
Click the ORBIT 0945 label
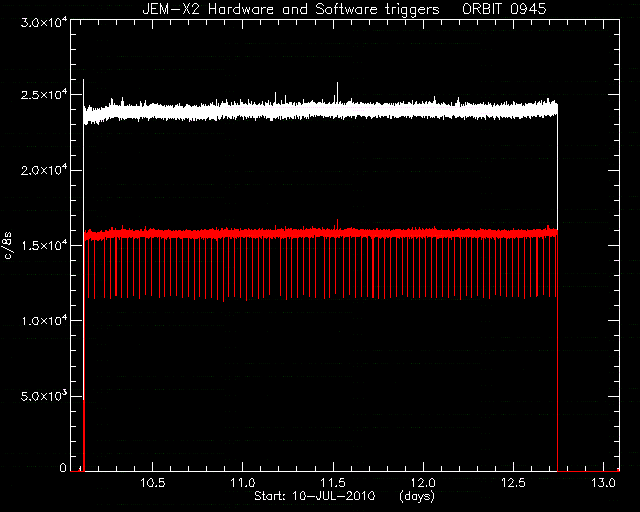504,9
